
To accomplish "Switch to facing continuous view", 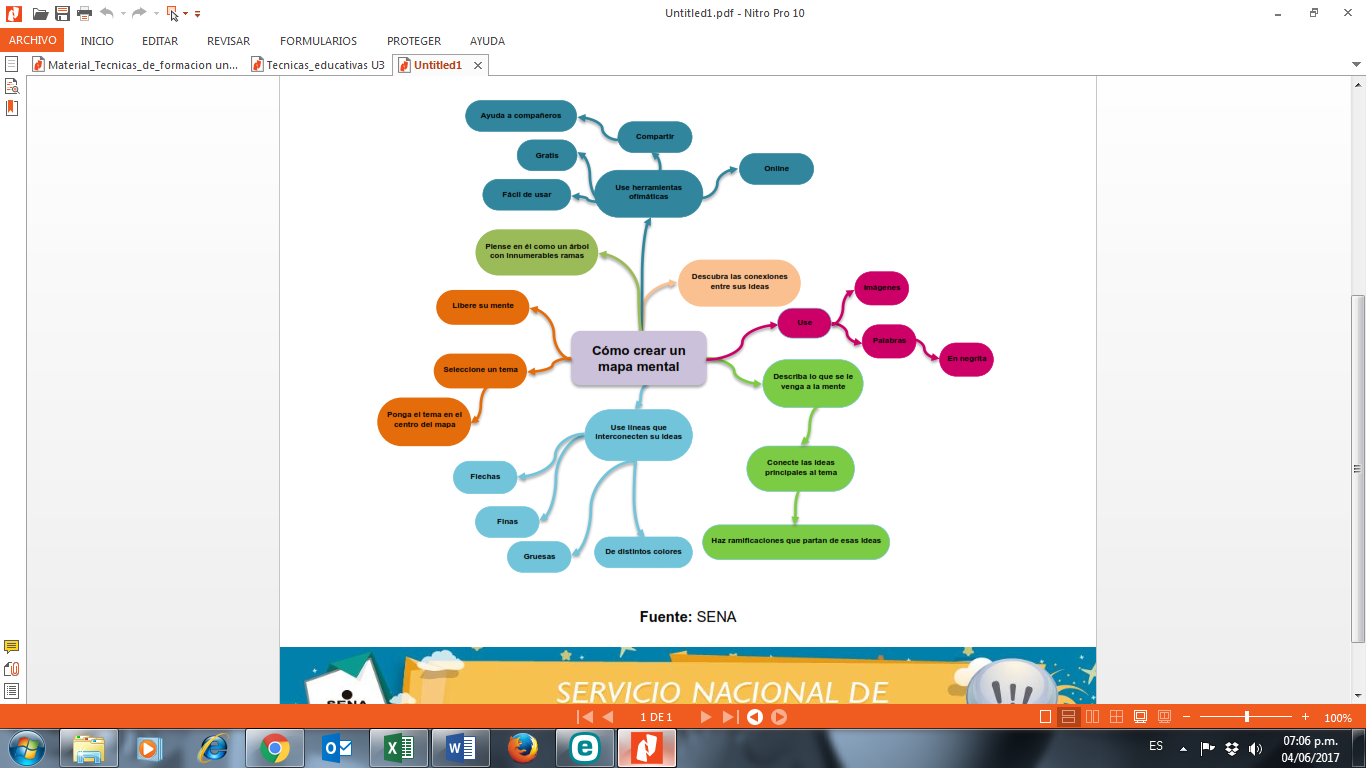I will tap(1116, 717).
